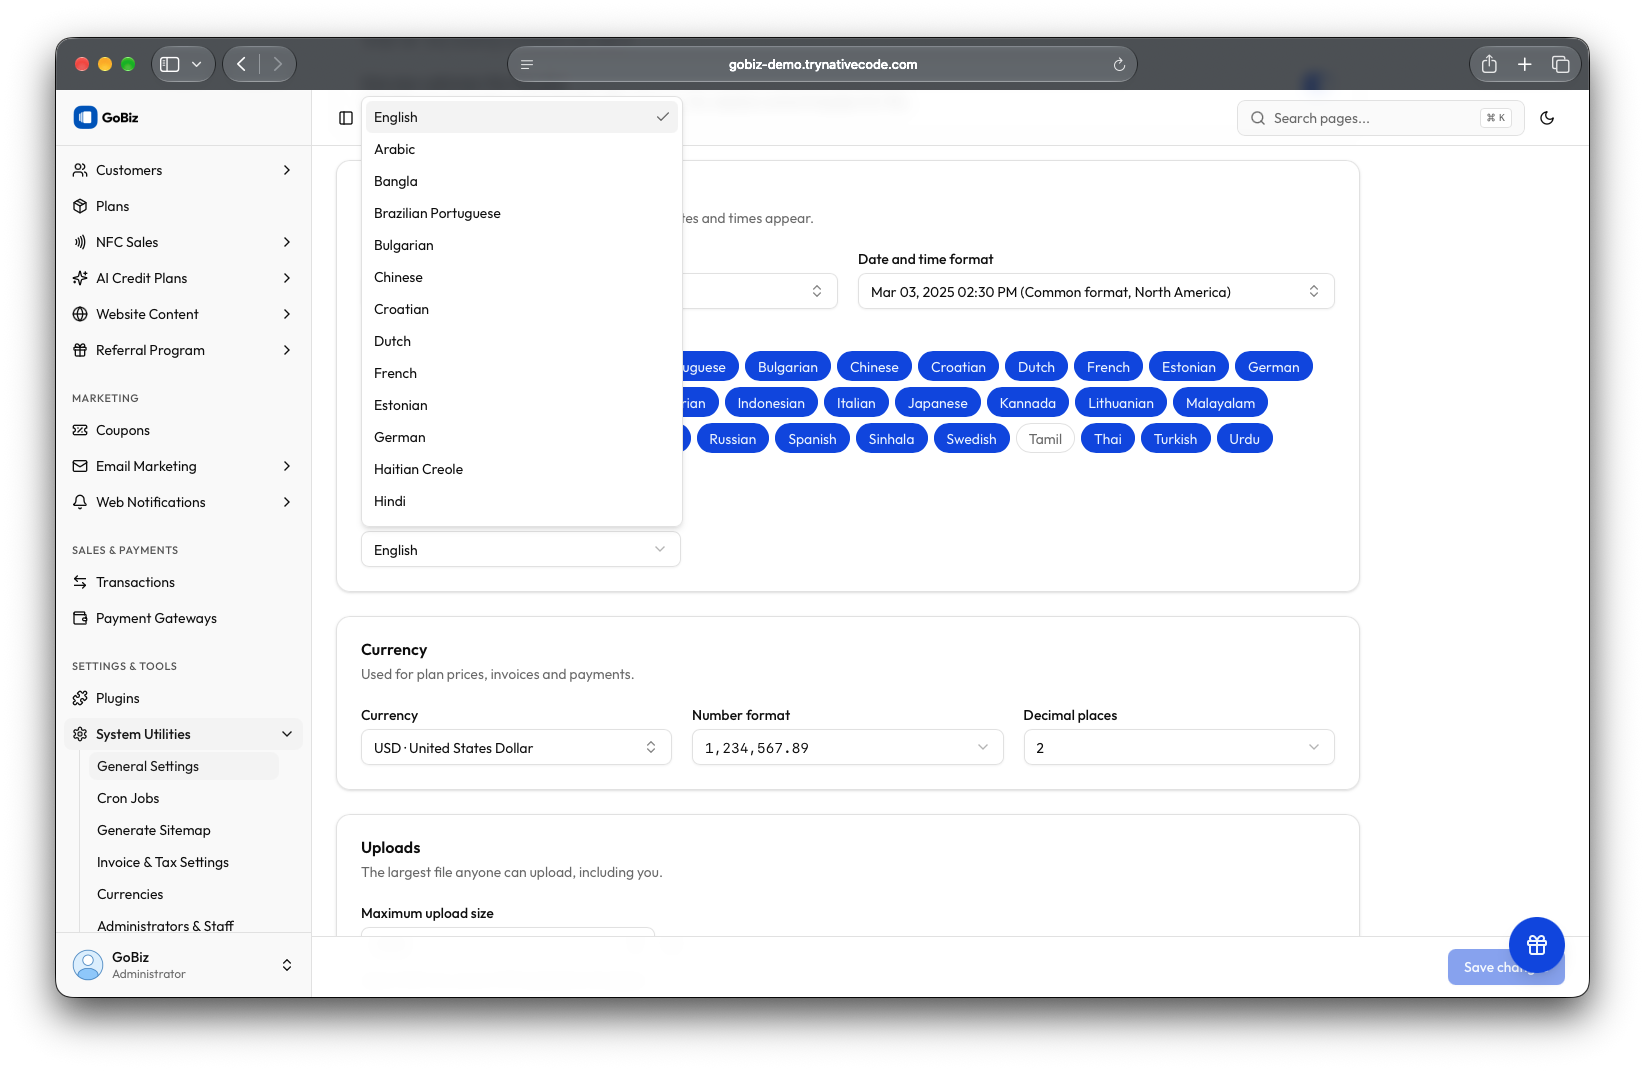Click the Email Marketing envelope icon
The height and width of the screenshot is (1071, 1645).
tap(80, 466)
